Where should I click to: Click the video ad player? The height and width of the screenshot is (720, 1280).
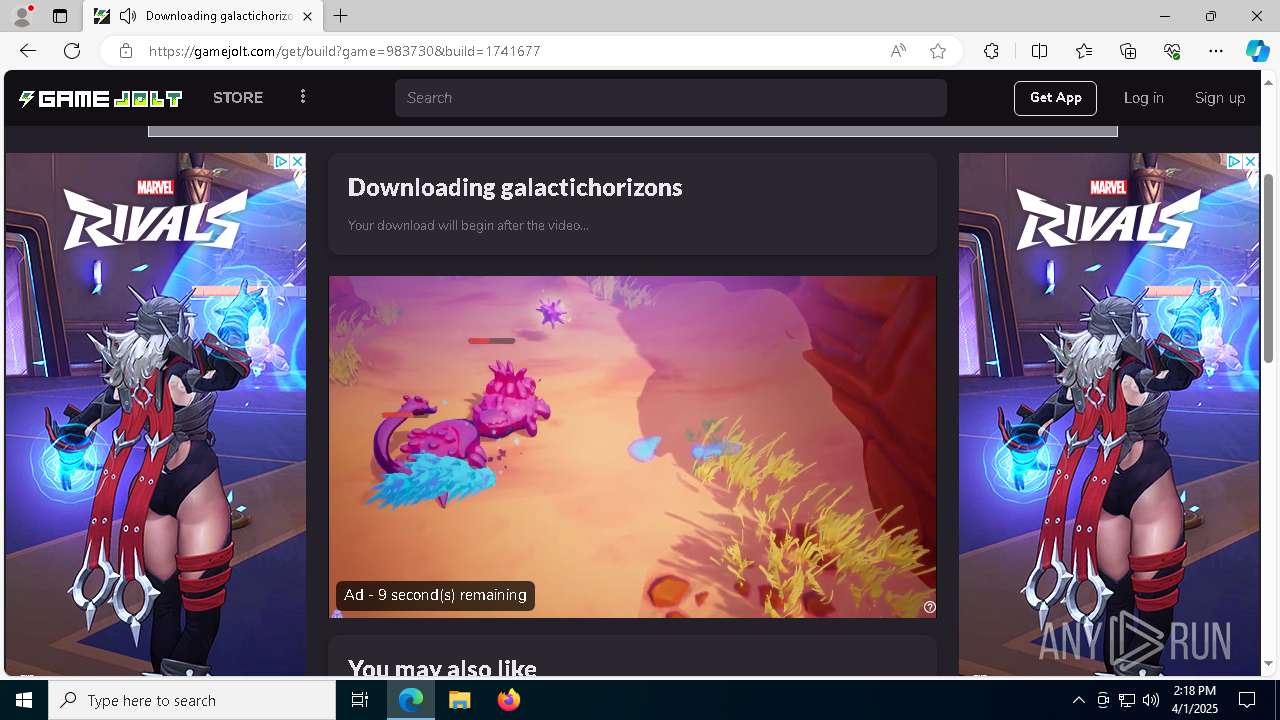pyautogui.click(x=633, y=447)
